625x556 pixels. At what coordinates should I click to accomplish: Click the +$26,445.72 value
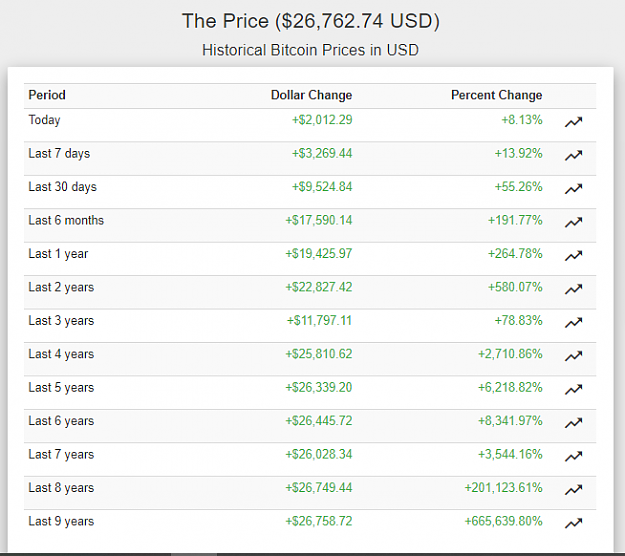click(x=319, y=421)
